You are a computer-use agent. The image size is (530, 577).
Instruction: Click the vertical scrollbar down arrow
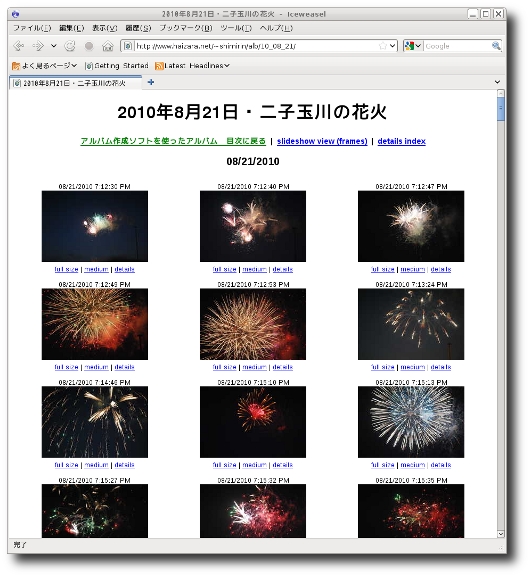[501, 534]
